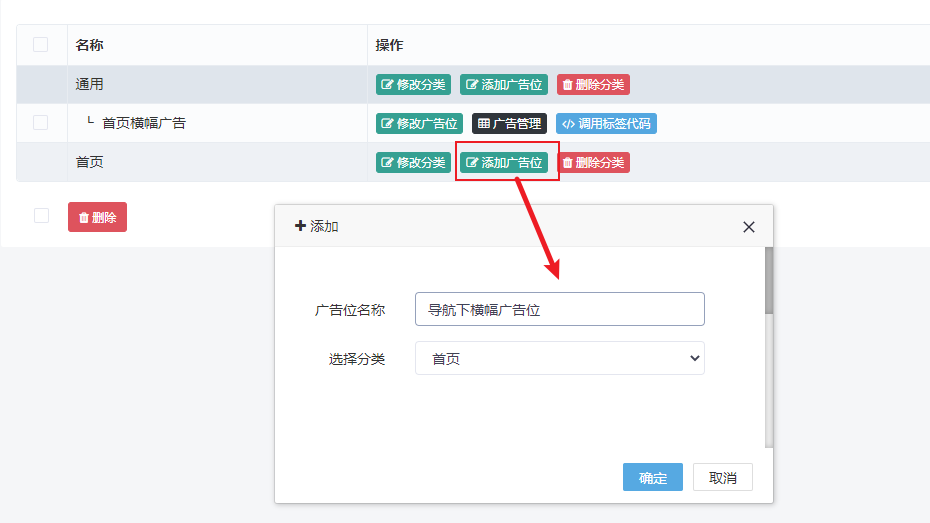Click 添加广告位 in the 首页 row

click(504, 162)
